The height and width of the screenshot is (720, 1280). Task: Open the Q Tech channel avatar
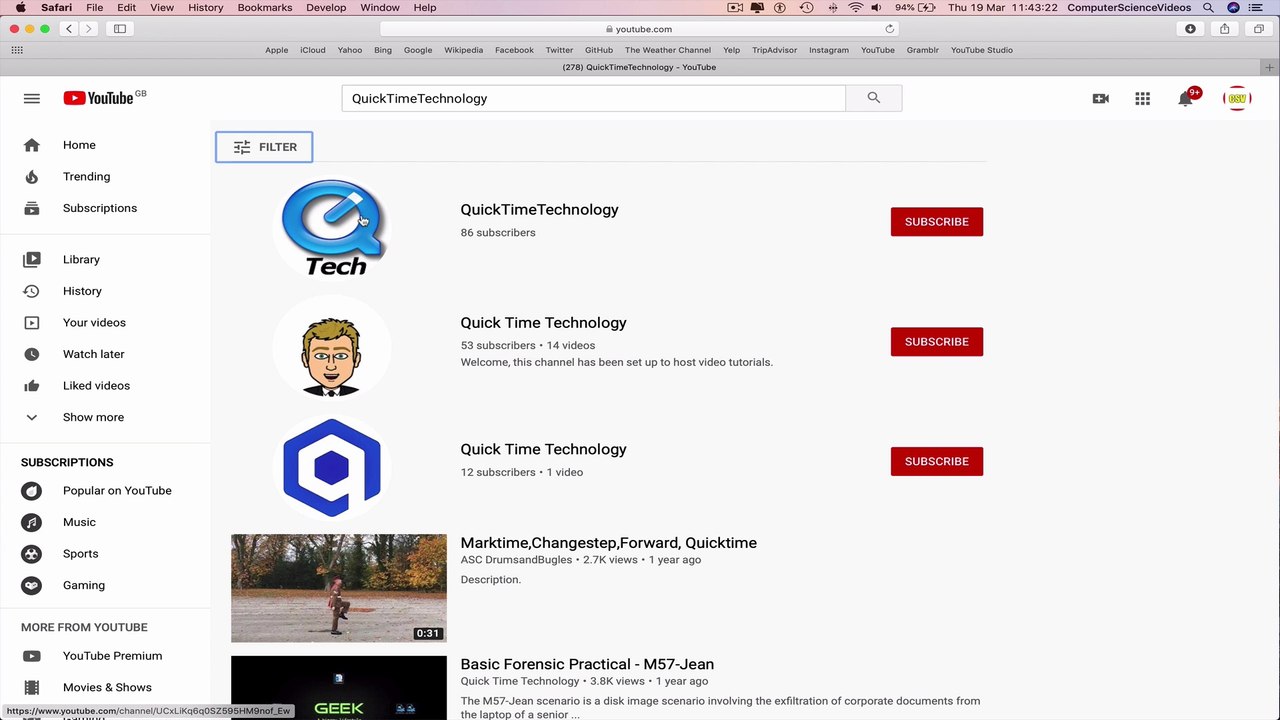pyautogui.click(x=332, y=228)
